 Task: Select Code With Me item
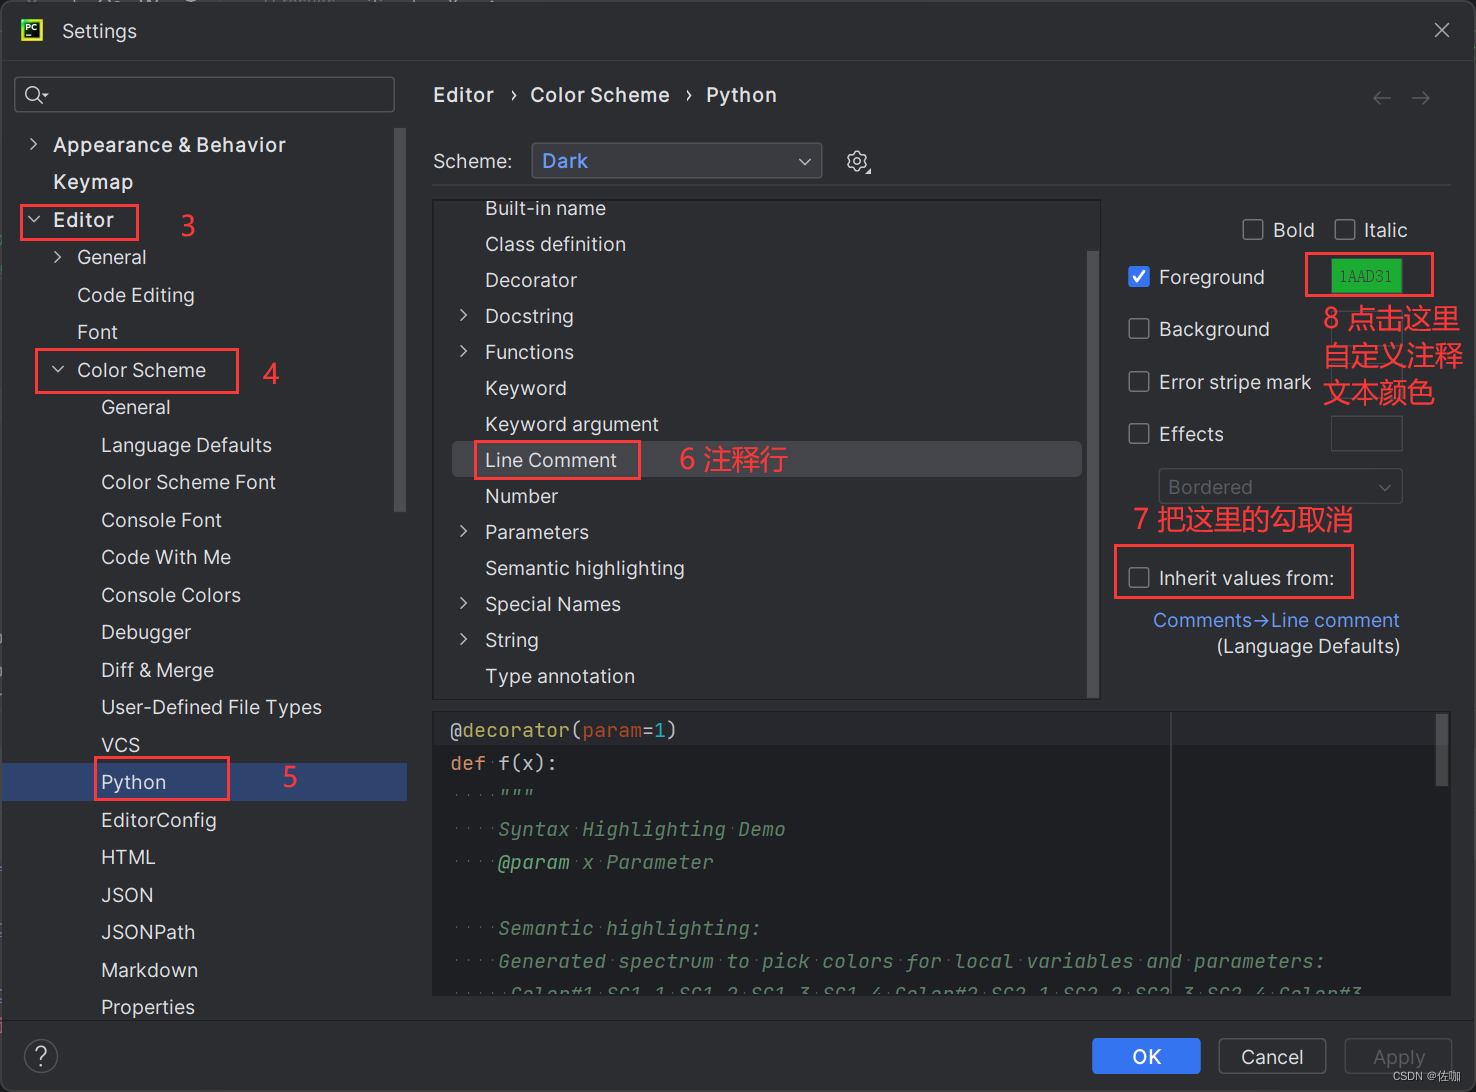[166, 557]
